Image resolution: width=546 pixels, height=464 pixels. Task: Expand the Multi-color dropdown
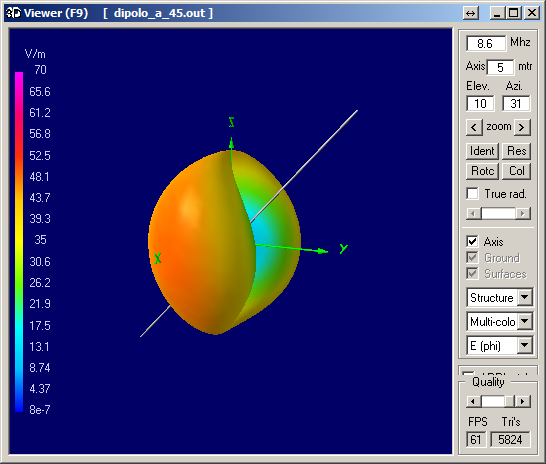(524, 321)
